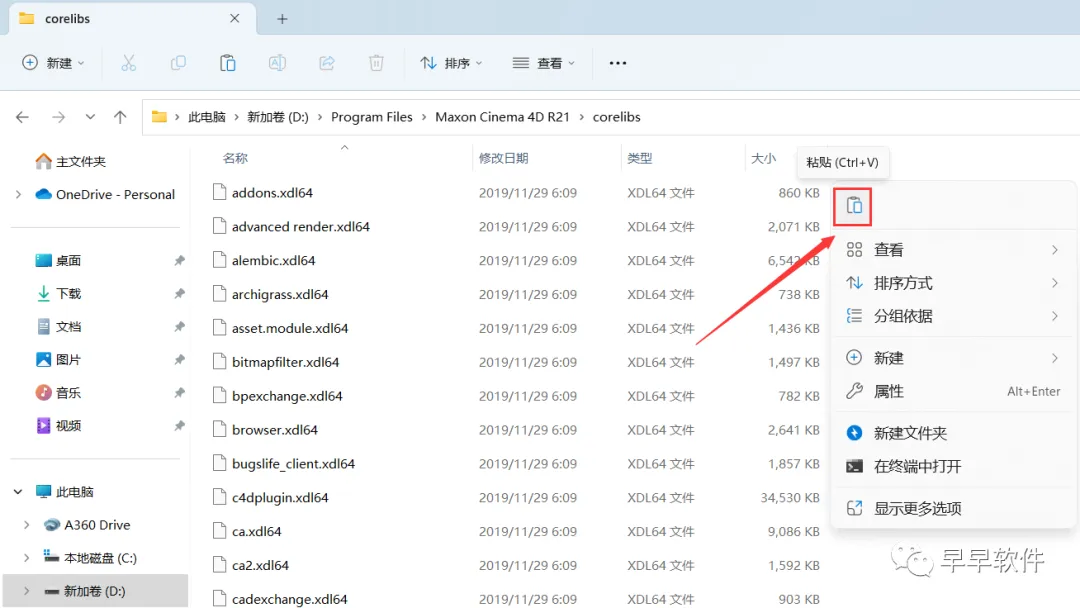Click the Delete trash icon in toolbar
This screenshot has width=1080, height=608.
coord(376,63)
